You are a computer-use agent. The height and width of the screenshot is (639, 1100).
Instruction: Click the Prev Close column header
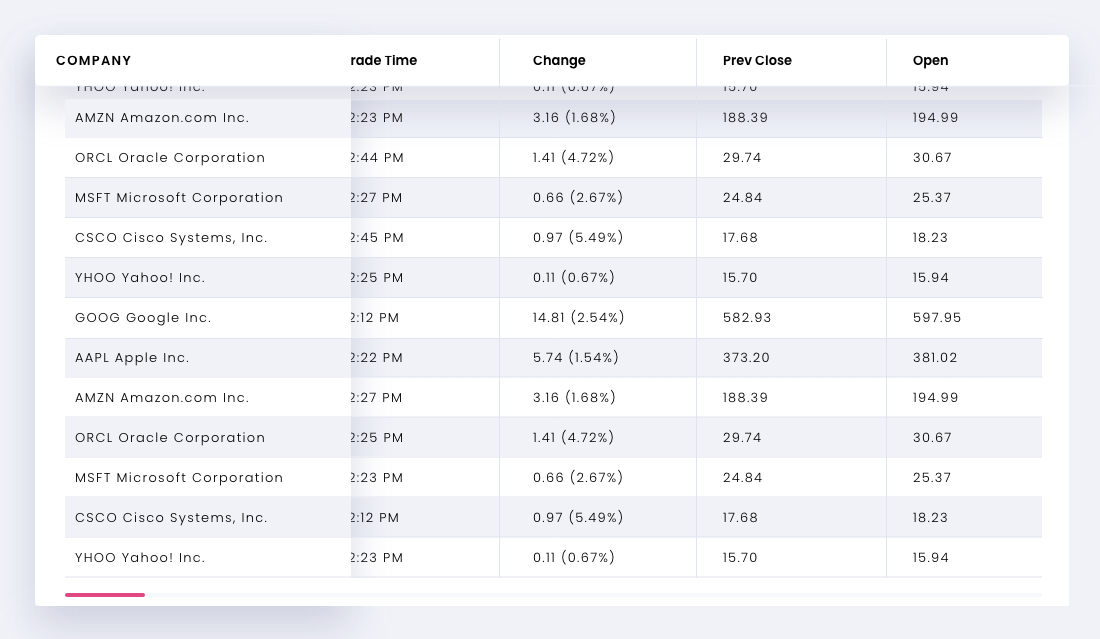click(x=757, y=61)
